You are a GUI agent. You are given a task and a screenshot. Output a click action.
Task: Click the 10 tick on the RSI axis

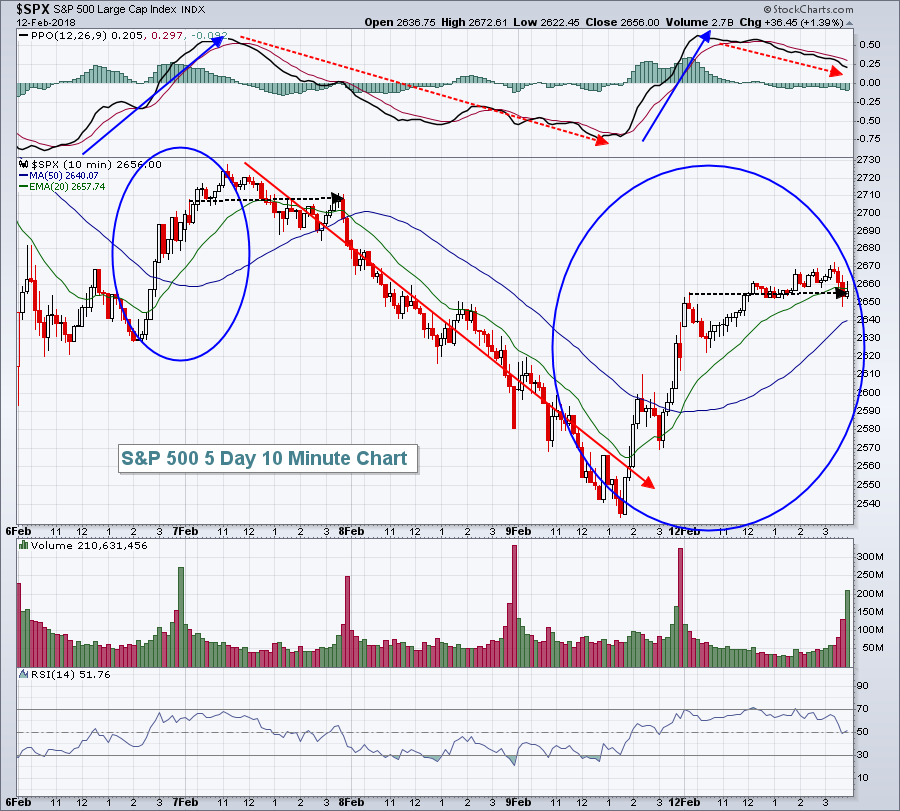tap(863, 778)
